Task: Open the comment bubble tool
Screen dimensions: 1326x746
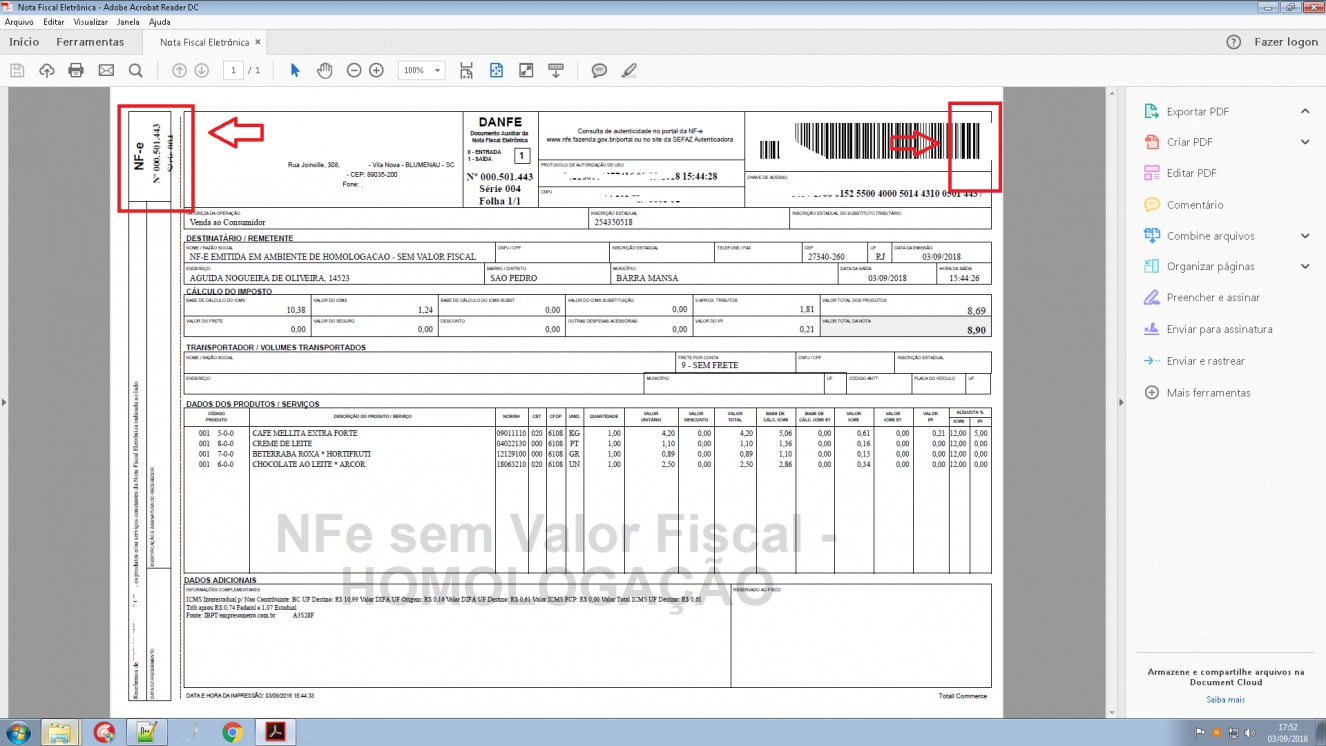Action: point(599,70)
